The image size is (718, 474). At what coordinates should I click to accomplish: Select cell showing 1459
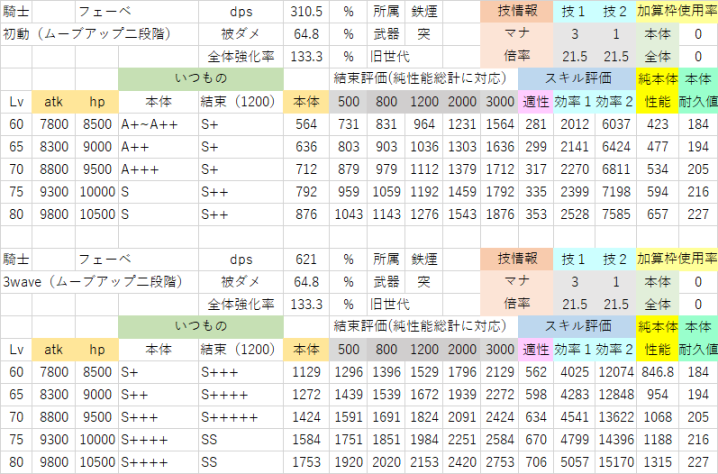coord(462,192)
